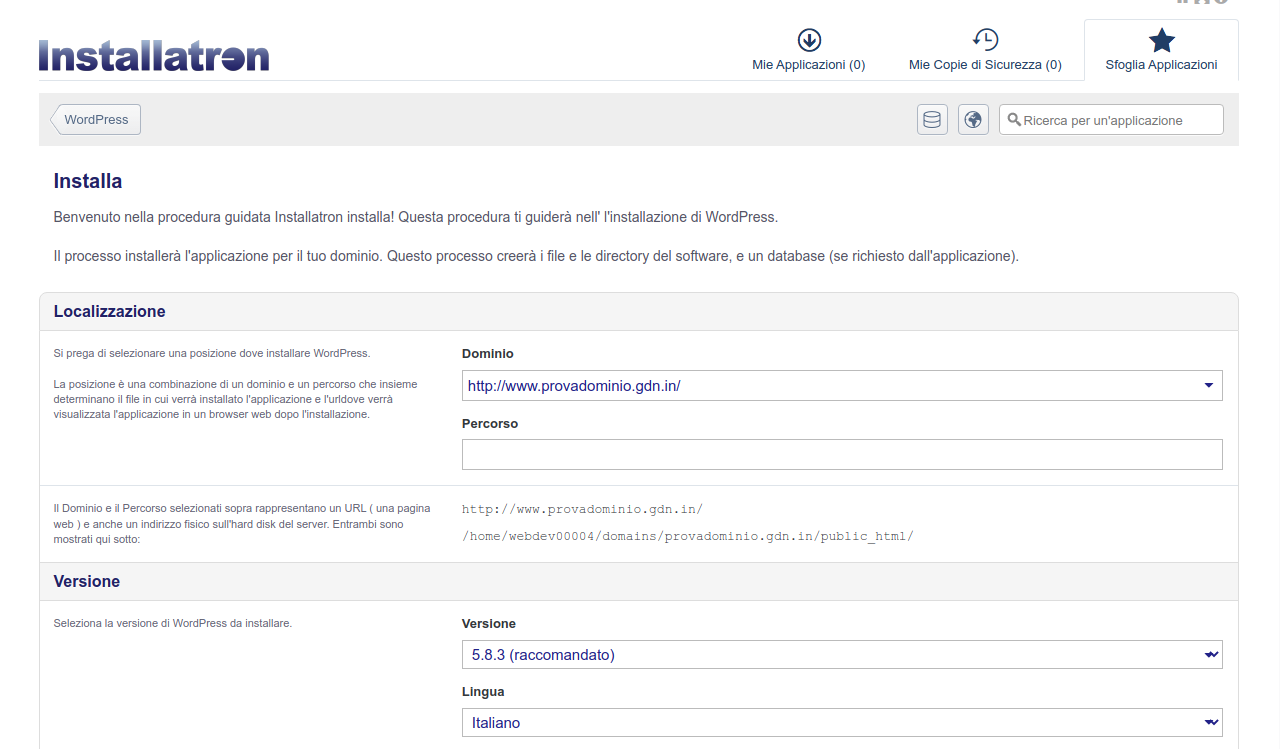Click the Installatron logo

point(154,55)
